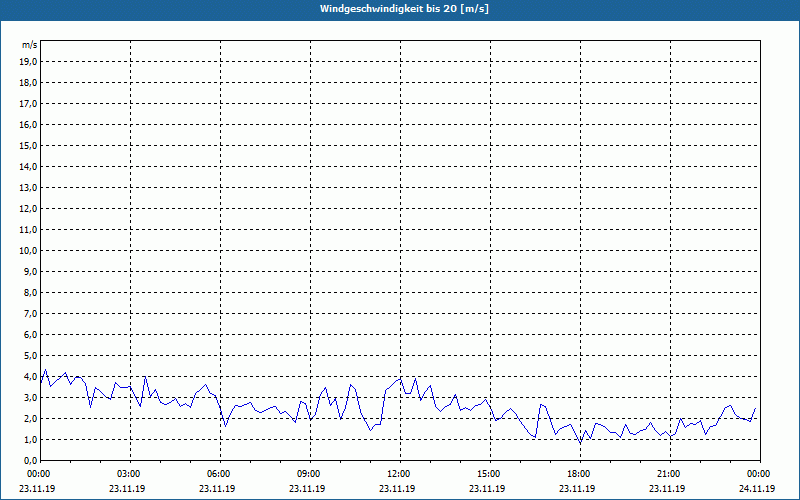Click the 24.11.19 date label
Image resolution: width=800 pixels, height=500 pixels.
pos(757,488)
